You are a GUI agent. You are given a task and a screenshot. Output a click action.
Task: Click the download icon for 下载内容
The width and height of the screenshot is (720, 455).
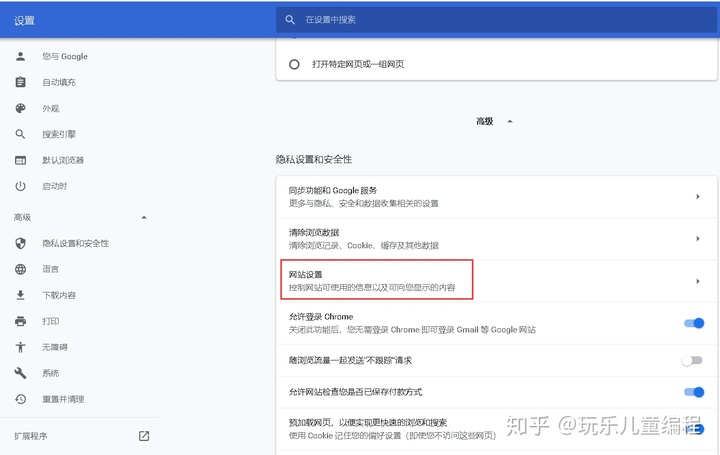(20, 295)
